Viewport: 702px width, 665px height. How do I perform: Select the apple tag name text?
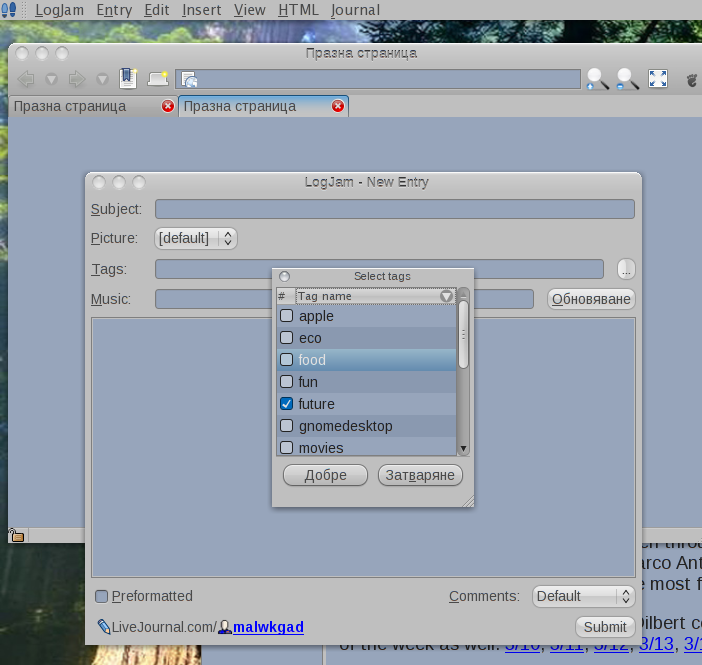316,316
